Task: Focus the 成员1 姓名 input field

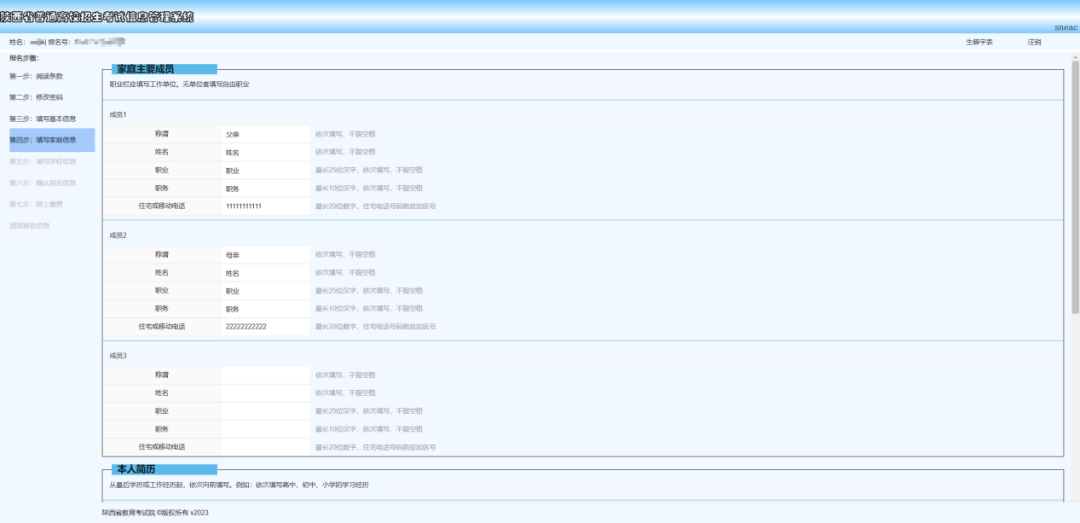Action: (265, 152)
